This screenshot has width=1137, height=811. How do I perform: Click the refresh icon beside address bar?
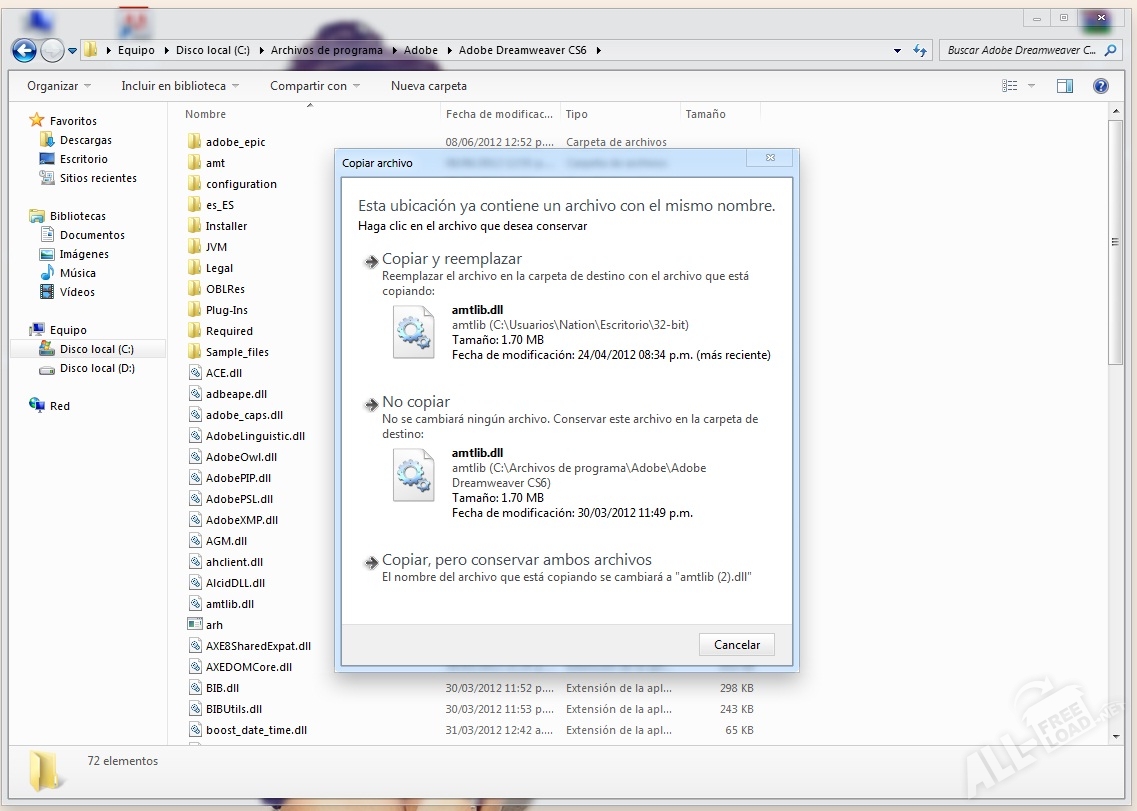click(x=920, y=50)
